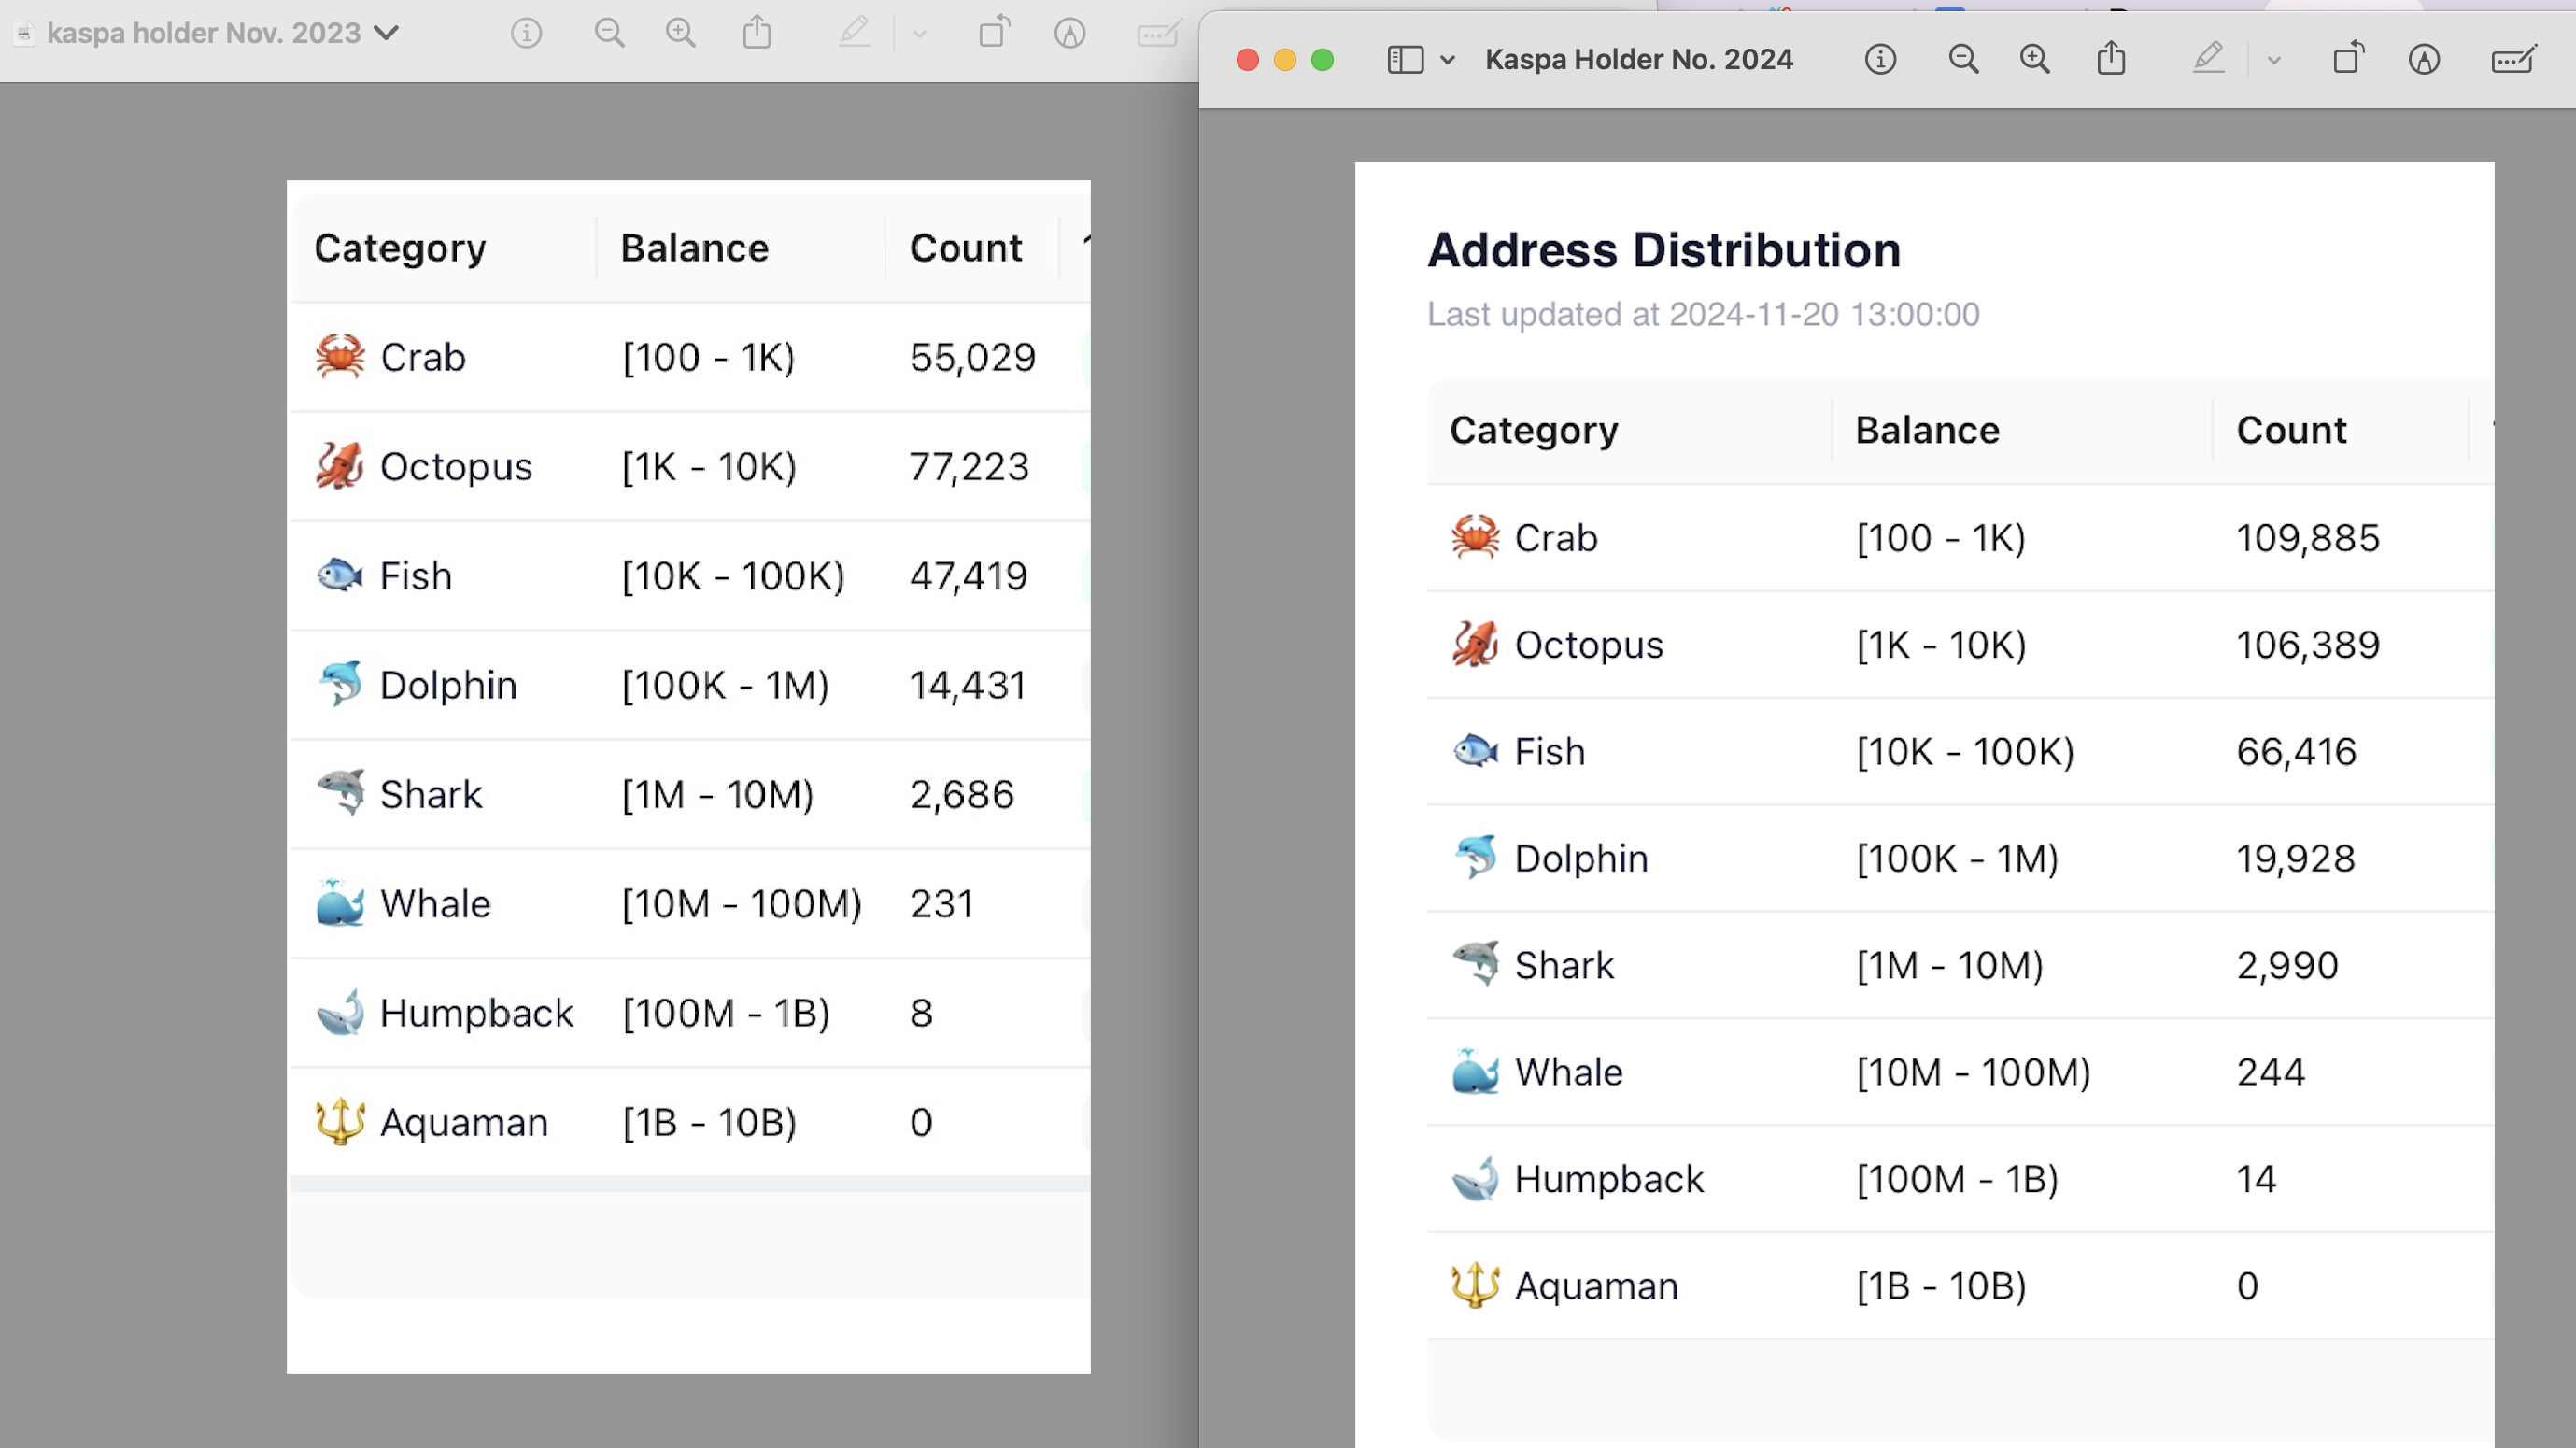The image size is (2576, 1448).
Task: Toggle sidebar in Kaspa Holder No. 2024 window
Action: coord(1405,60)
